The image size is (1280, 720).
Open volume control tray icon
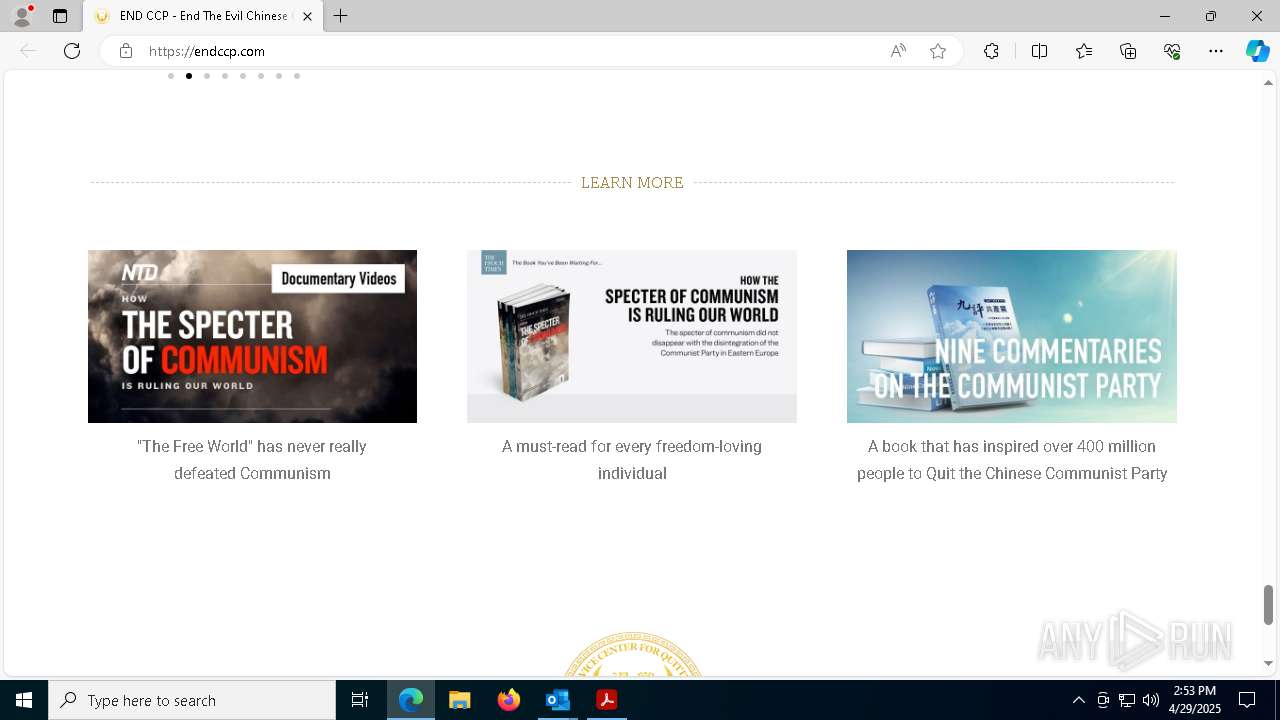(1151, 700)
